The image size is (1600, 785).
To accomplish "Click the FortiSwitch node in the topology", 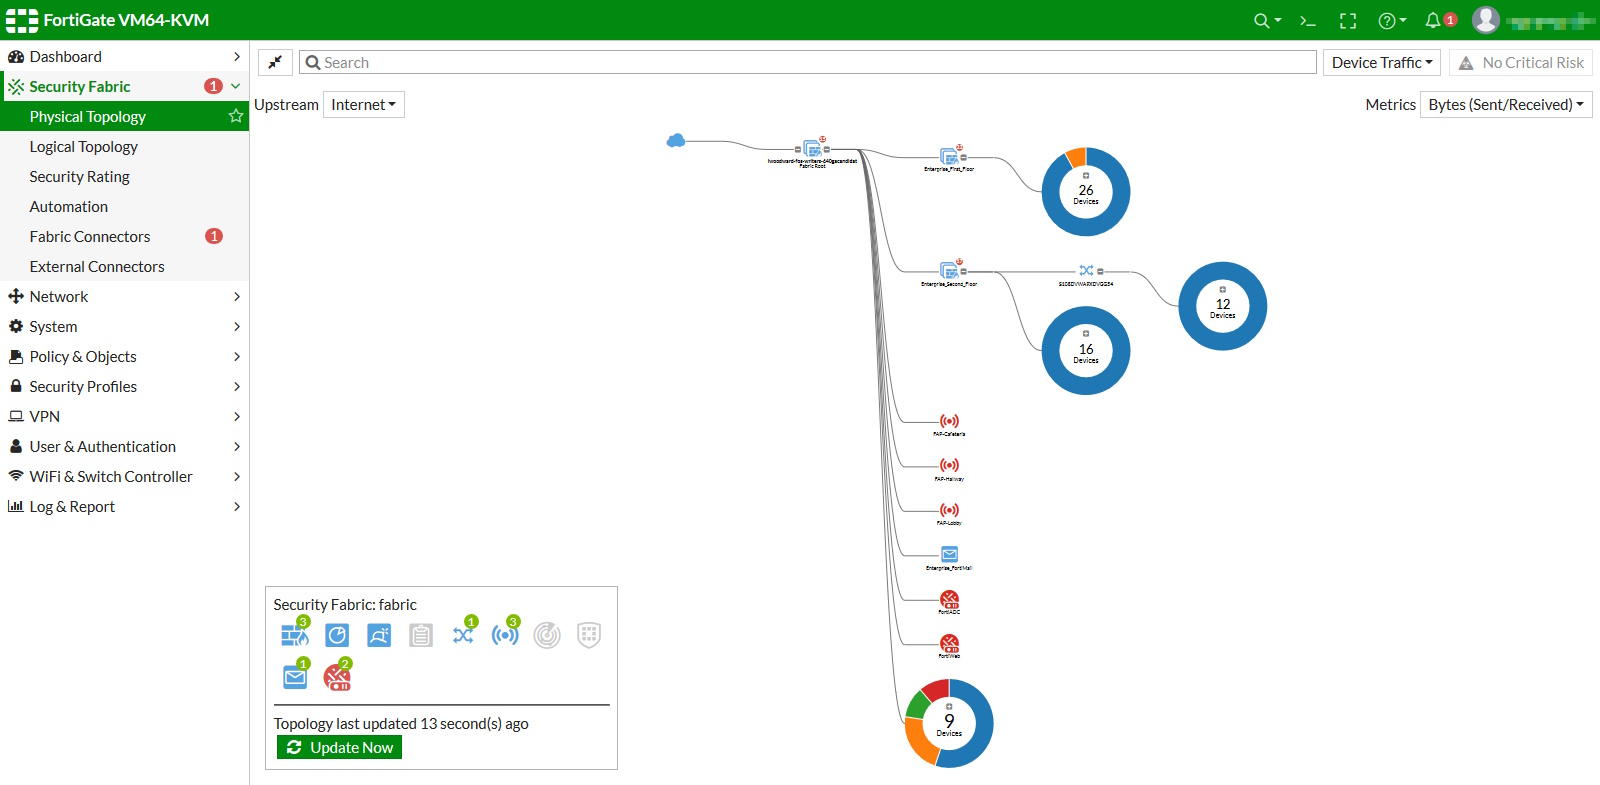I will [x=1086, y=271].
